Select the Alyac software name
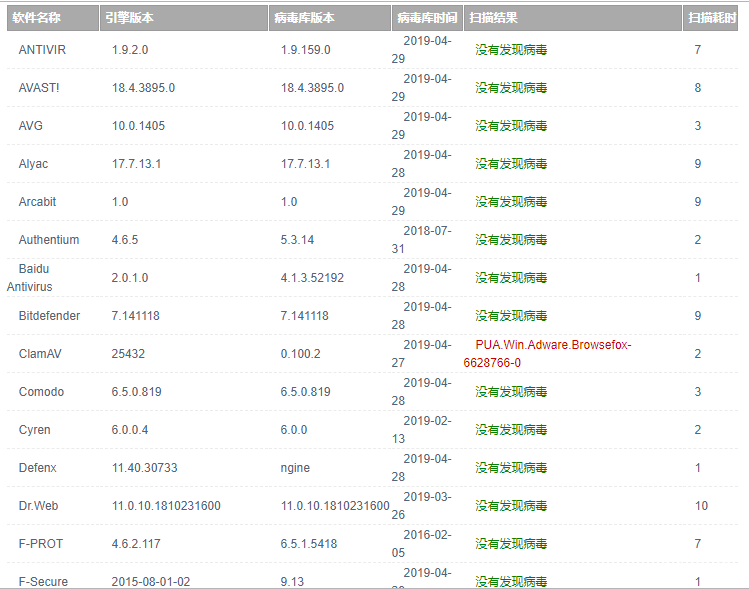 pyautogui.click(x=33, y=164)
